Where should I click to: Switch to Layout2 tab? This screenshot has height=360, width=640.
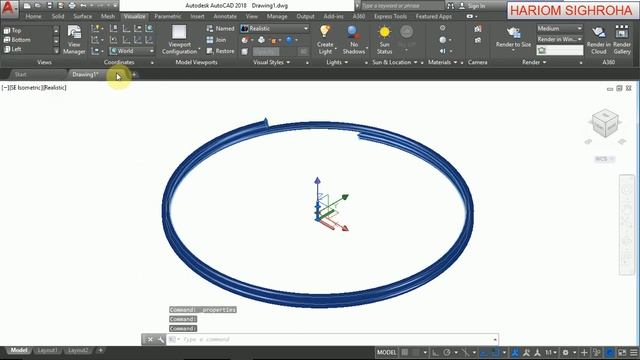tap(78, 350)
